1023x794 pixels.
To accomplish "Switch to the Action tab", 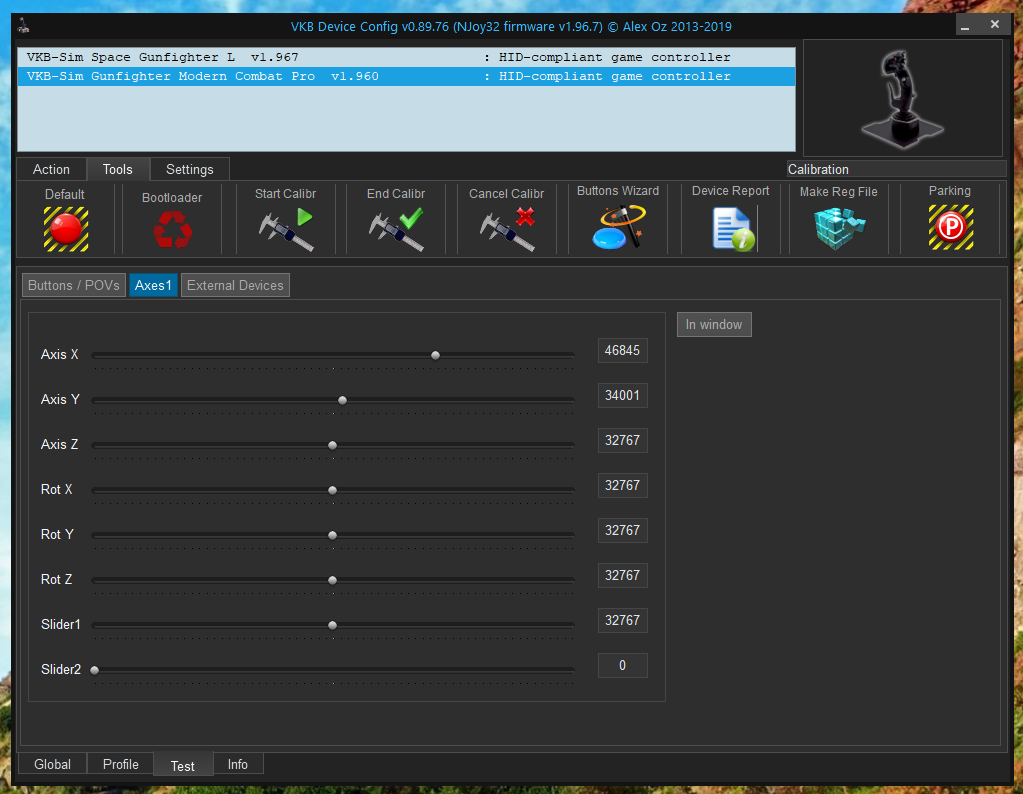I will tap(51, 169).
